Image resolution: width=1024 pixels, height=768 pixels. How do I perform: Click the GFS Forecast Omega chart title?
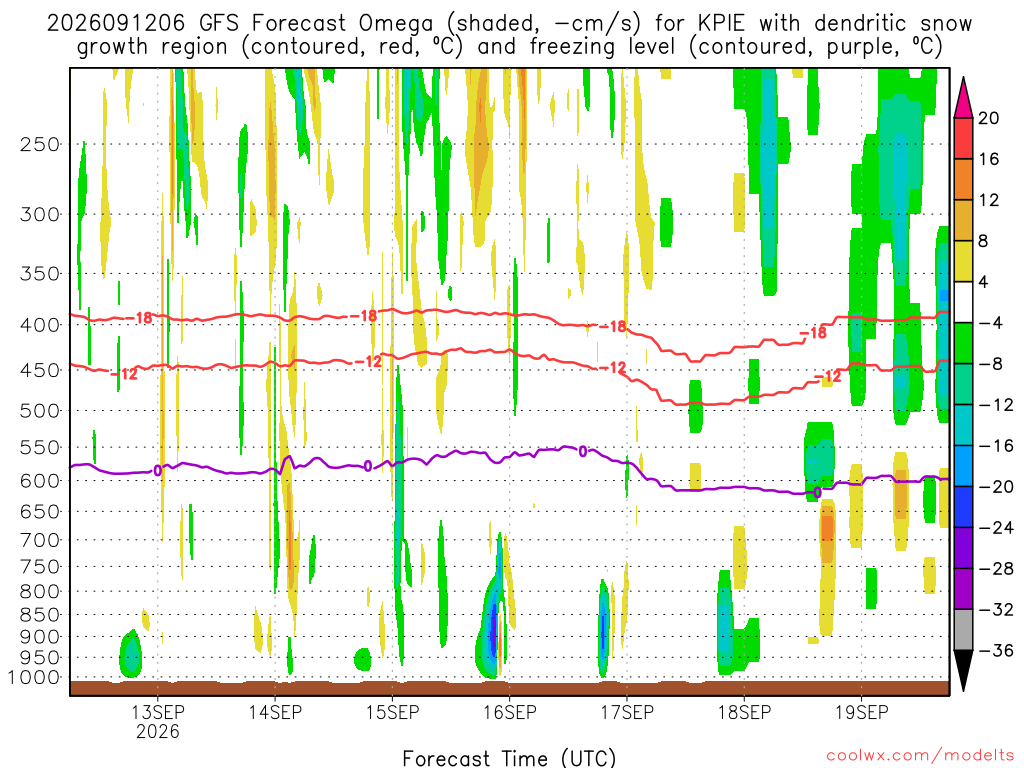click(509, 35)
